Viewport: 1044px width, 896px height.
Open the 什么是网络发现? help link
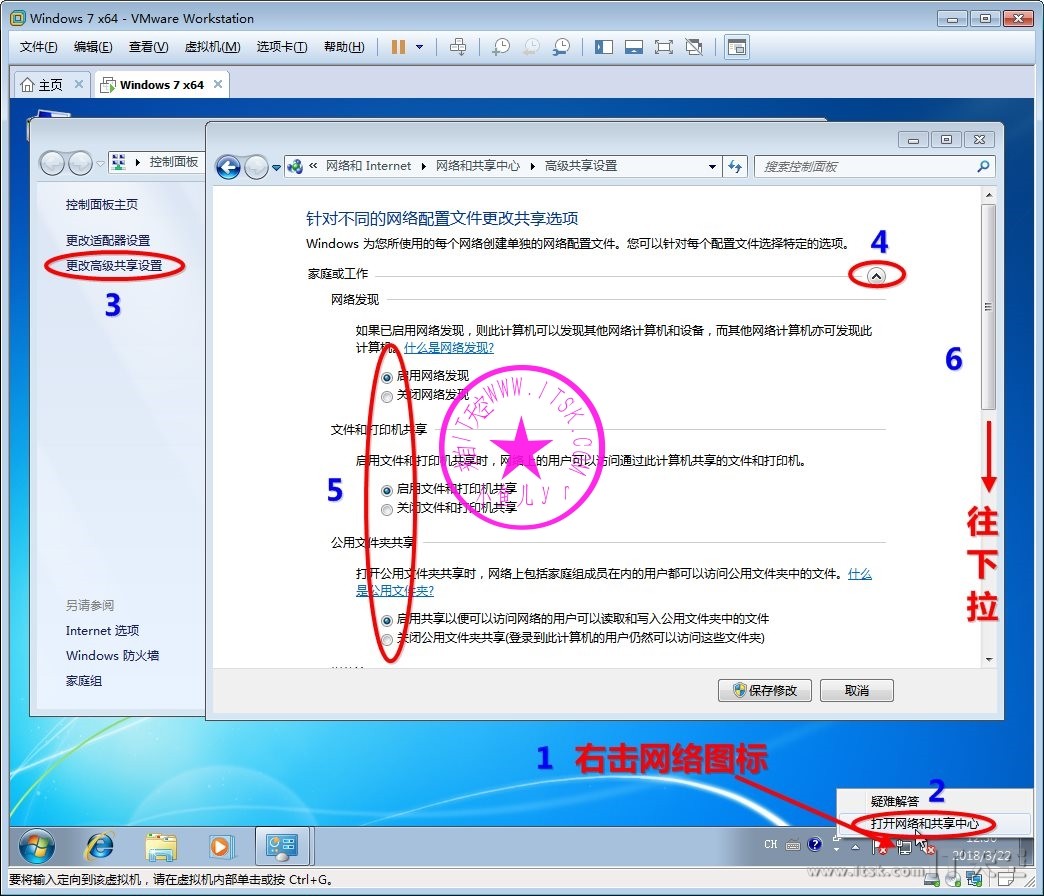pyautogui.click(x=449, y=348)
